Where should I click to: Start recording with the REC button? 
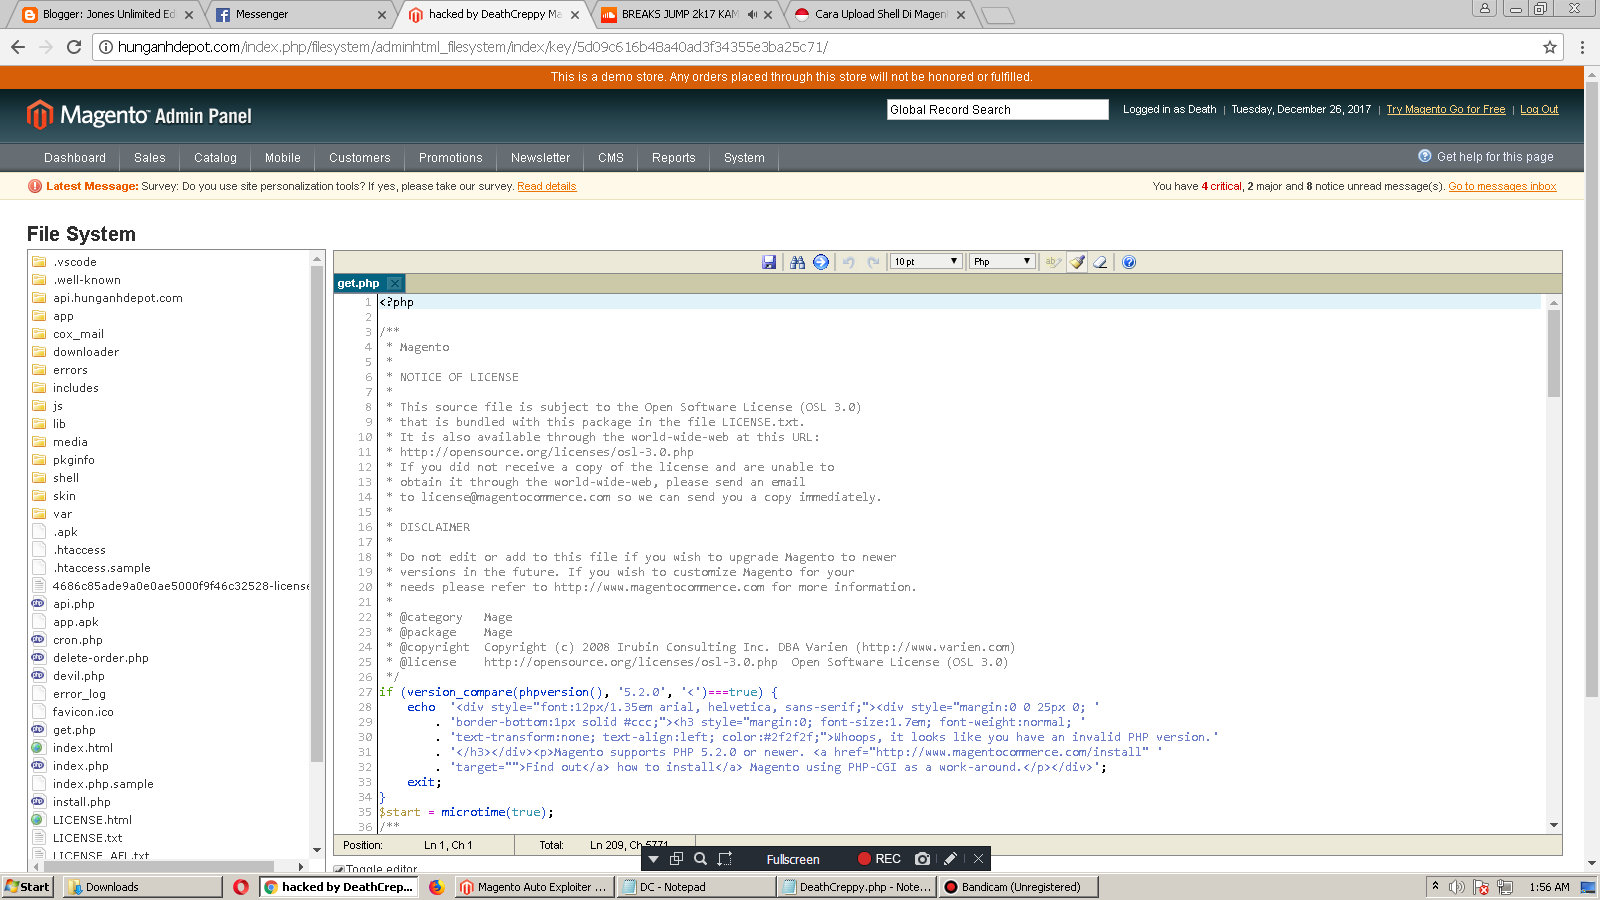877,858
